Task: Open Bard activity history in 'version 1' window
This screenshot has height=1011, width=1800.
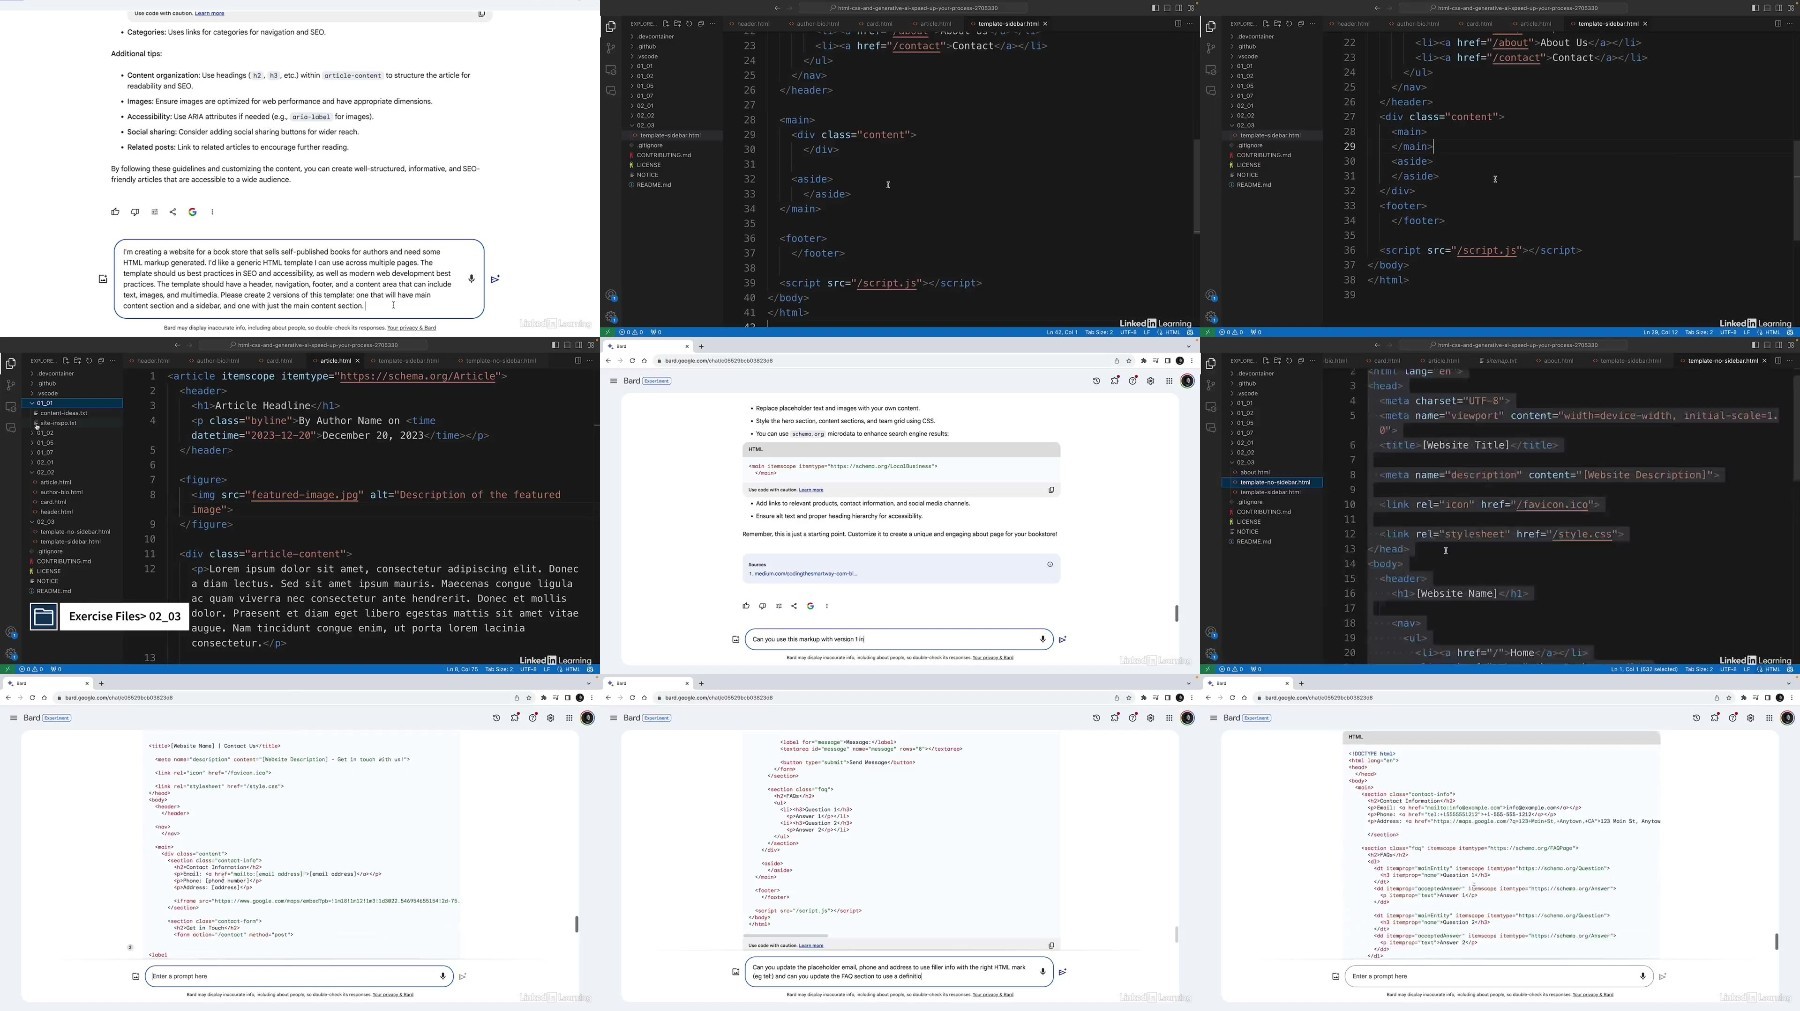Action: pyautogui.click(x=1096, y=381)
